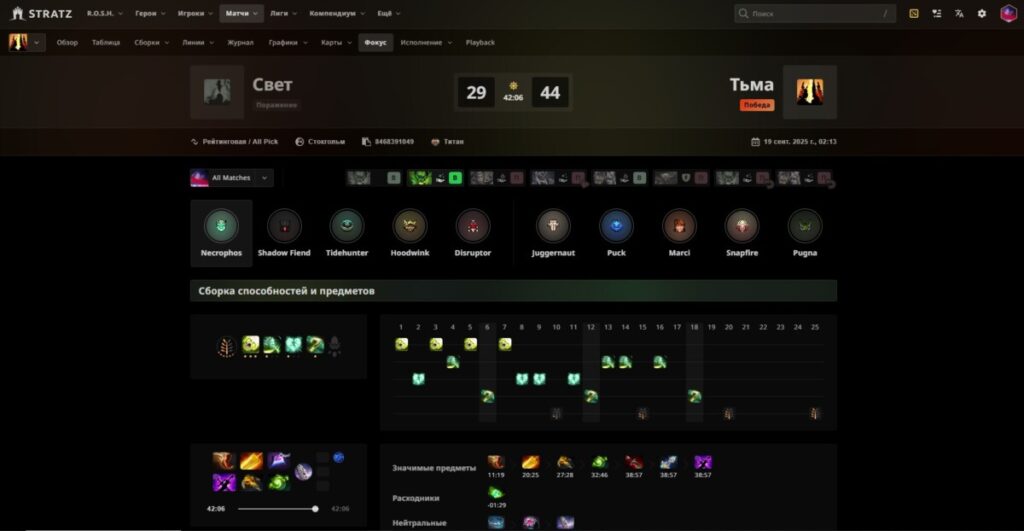The image size is (1024, 531).
Task: Open the settings gear in top bar
Action: [982, 14]
